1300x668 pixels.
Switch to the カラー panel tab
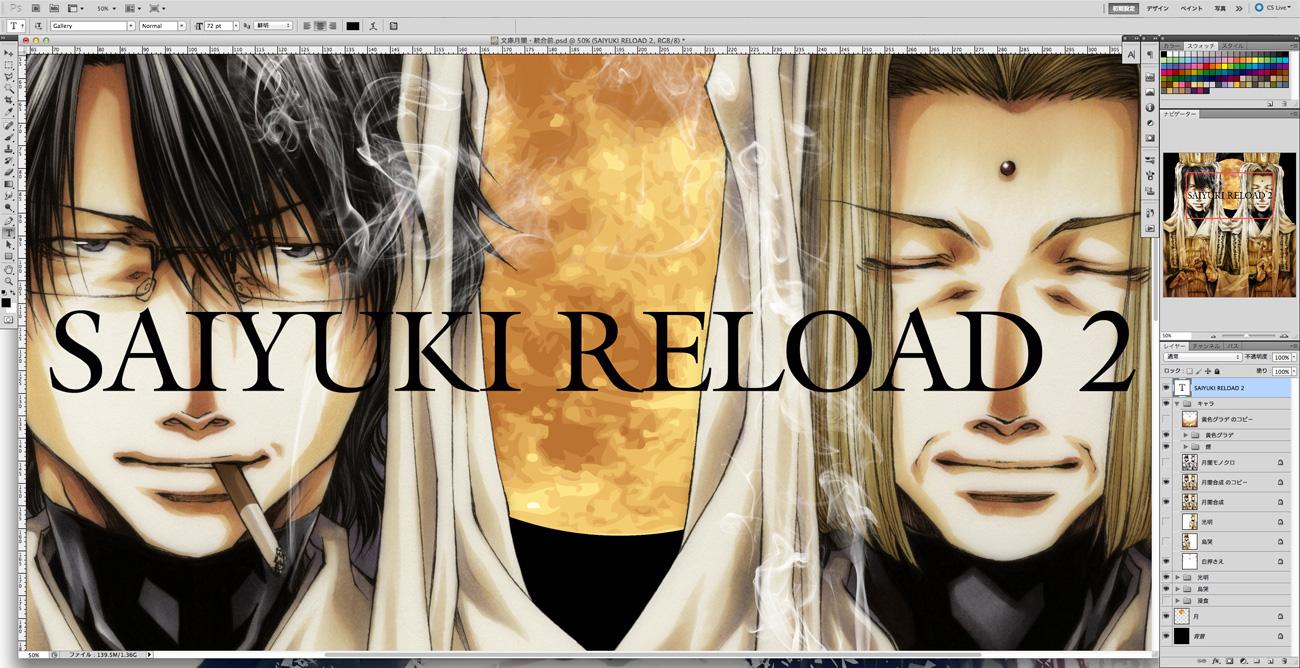point(1172,46)
